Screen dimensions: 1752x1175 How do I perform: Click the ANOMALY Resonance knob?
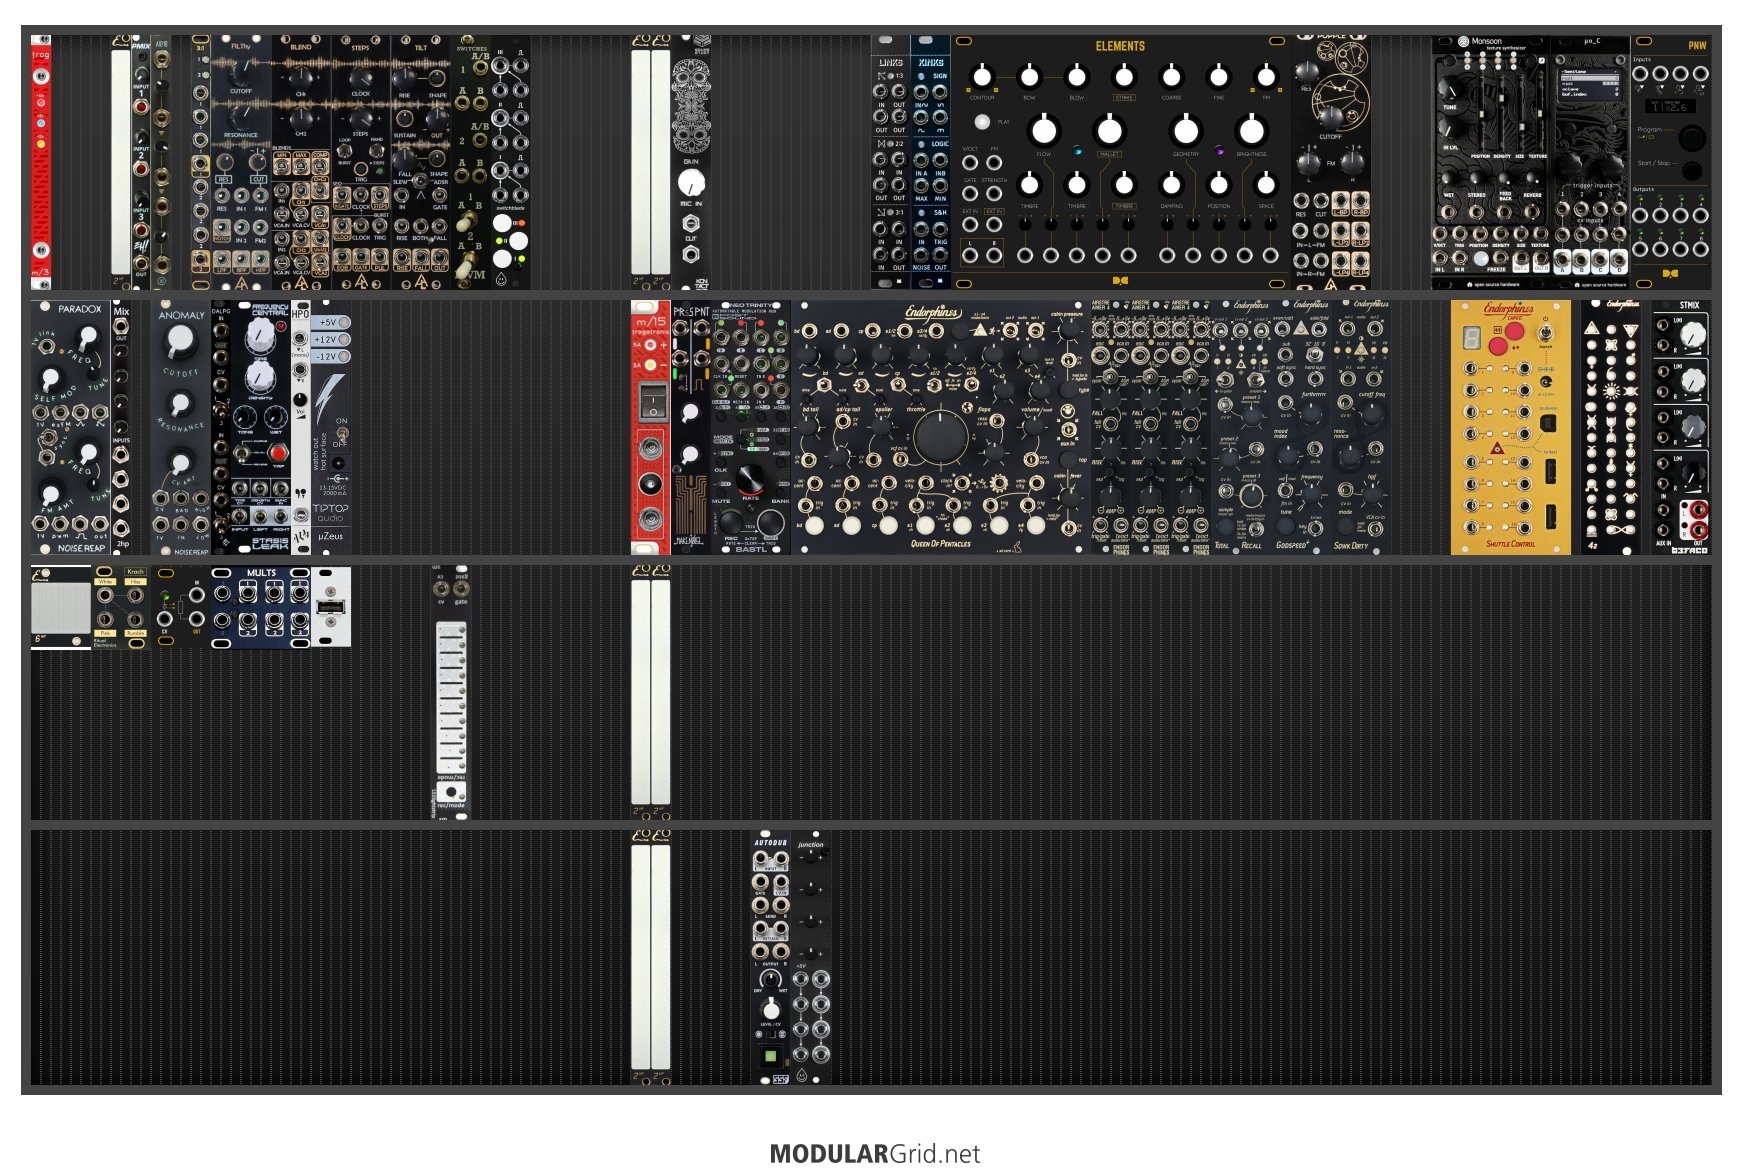pyautogui.click(x=180, y=404)
